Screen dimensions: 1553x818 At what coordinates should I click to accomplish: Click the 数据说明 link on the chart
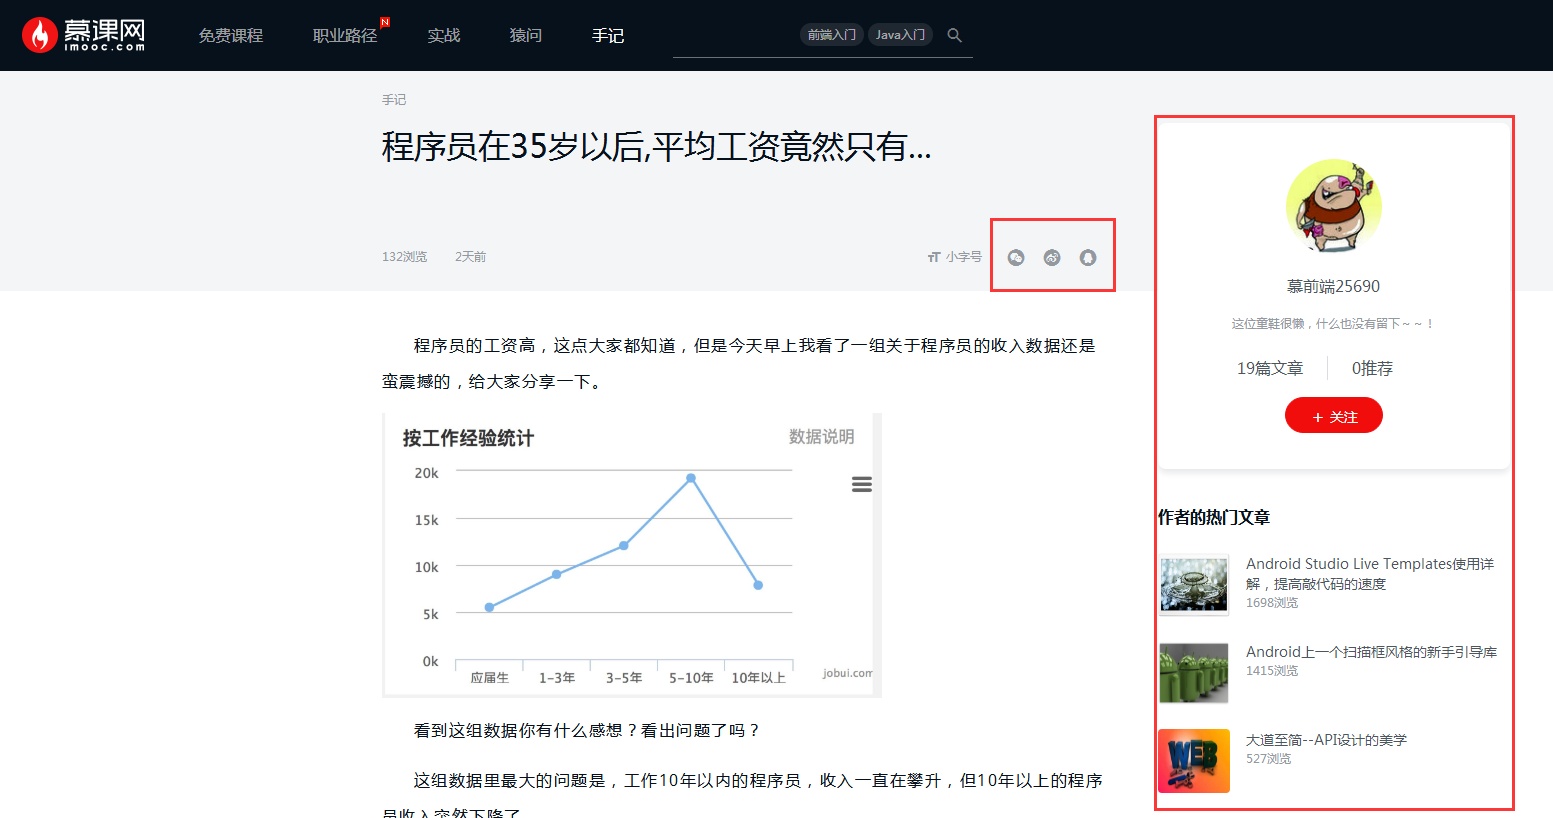(x=821, y=436)
